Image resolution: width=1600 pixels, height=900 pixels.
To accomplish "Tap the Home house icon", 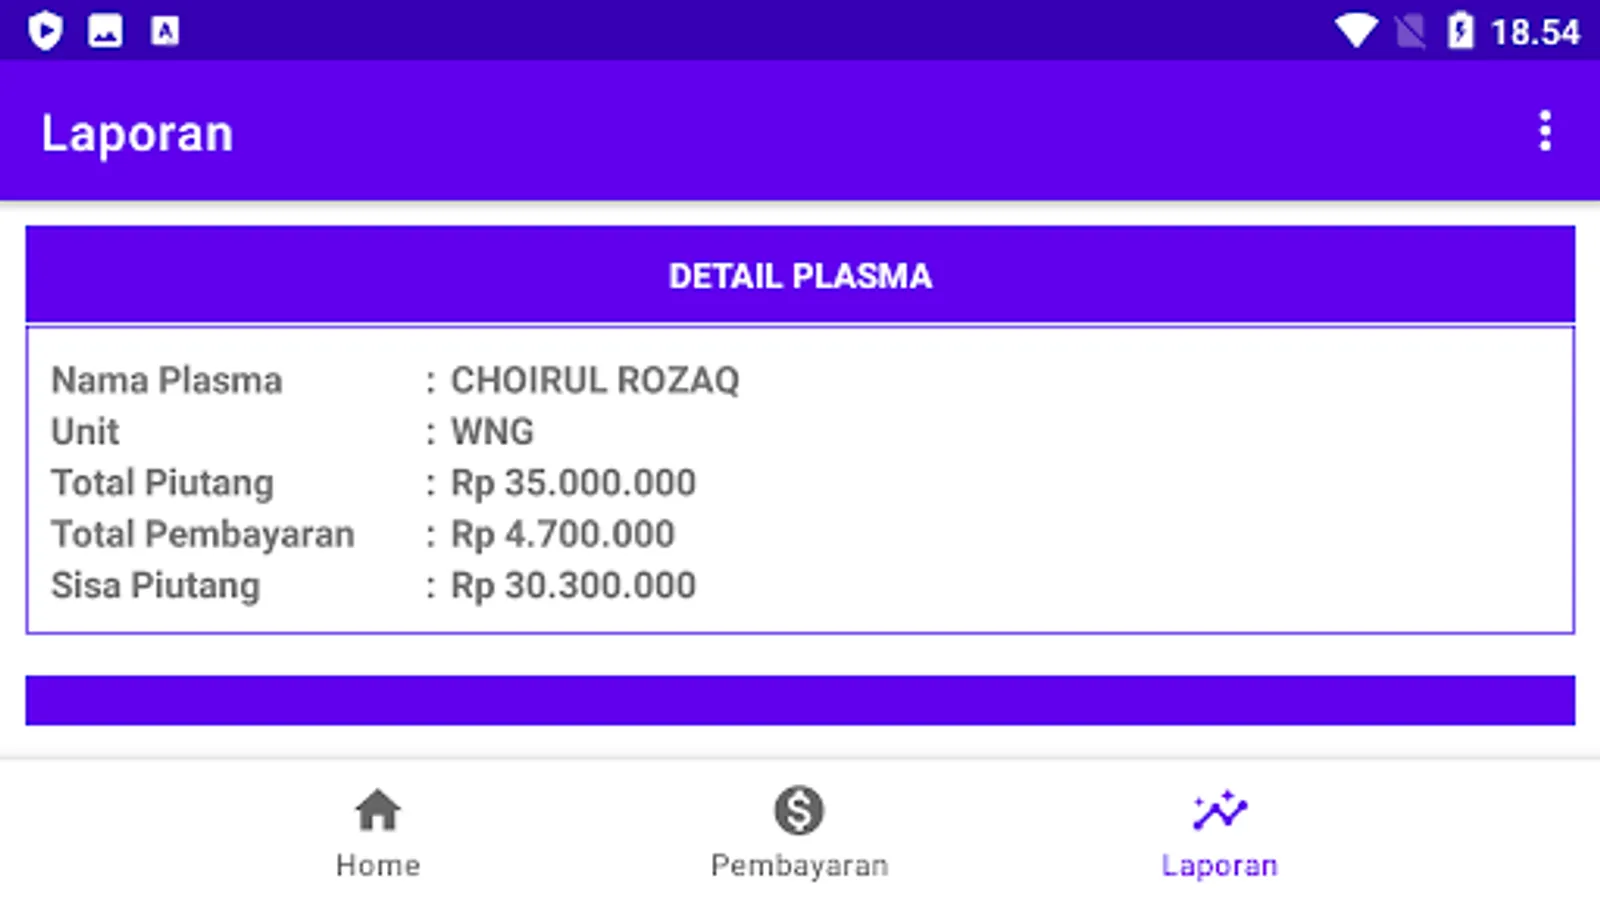I will tap(378, 810).
